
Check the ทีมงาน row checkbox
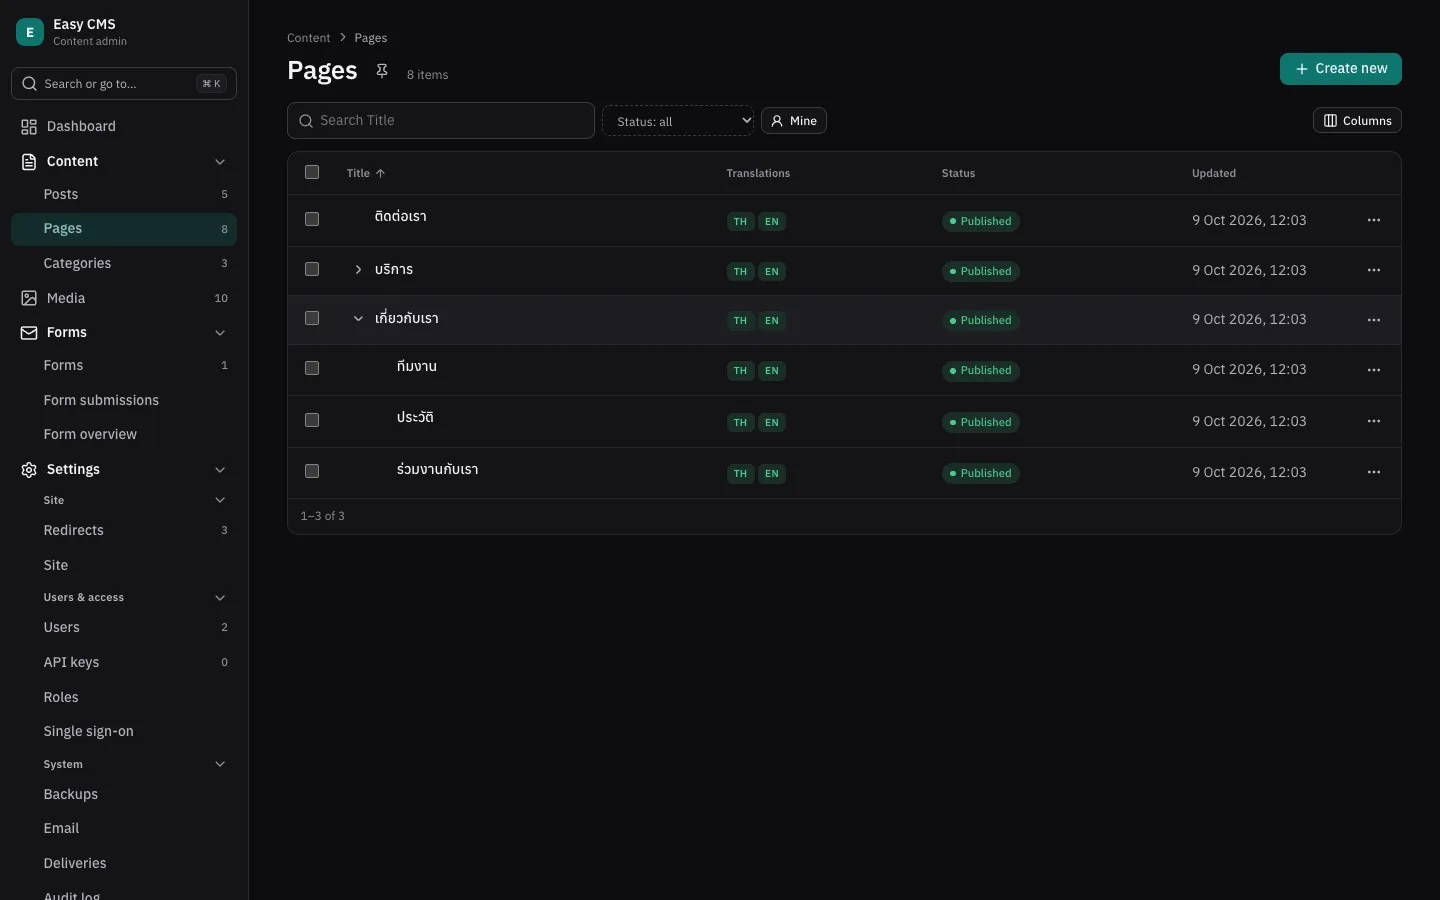pos(312,368)
